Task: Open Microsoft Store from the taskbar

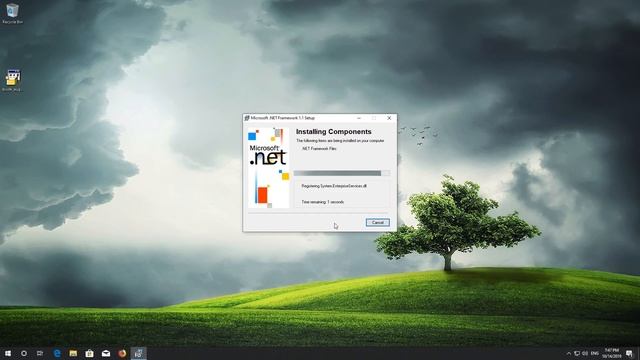Action: [89, 353]
